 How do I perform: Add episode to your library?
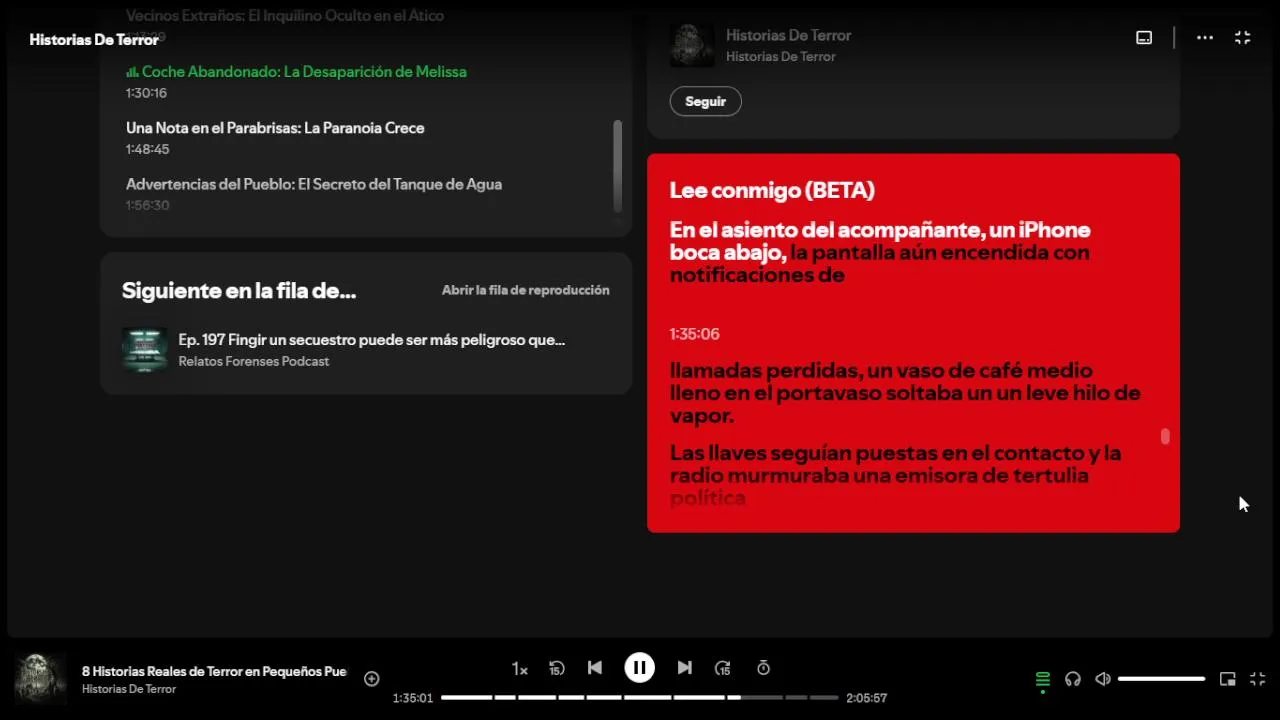click(x=372, y=679)
